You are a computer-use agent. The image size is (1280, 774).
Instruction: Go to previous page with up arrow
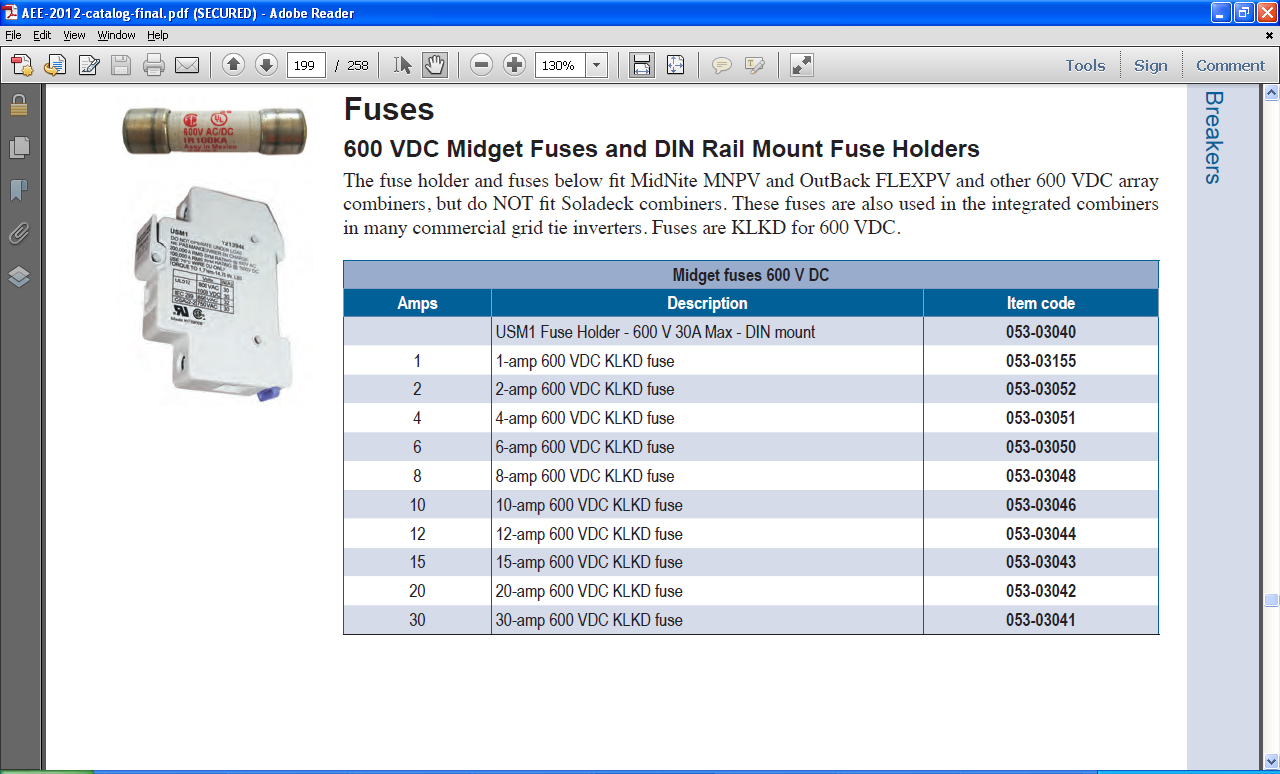point(233,65)
